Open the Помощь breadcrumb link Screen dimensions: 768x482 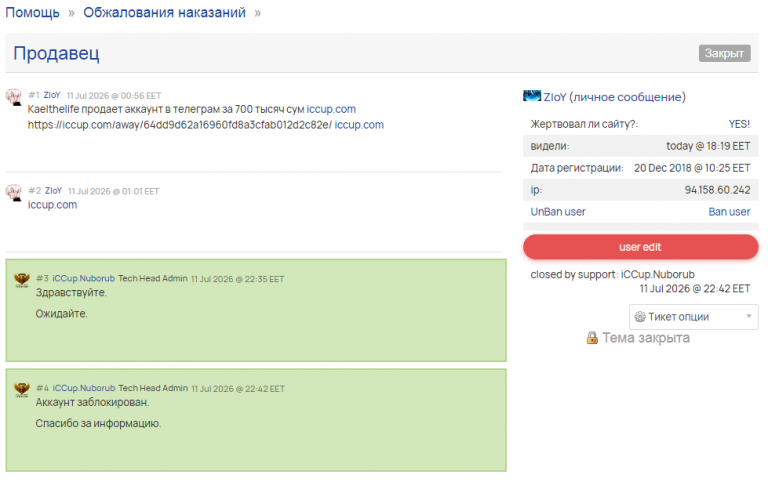point(32,12)
